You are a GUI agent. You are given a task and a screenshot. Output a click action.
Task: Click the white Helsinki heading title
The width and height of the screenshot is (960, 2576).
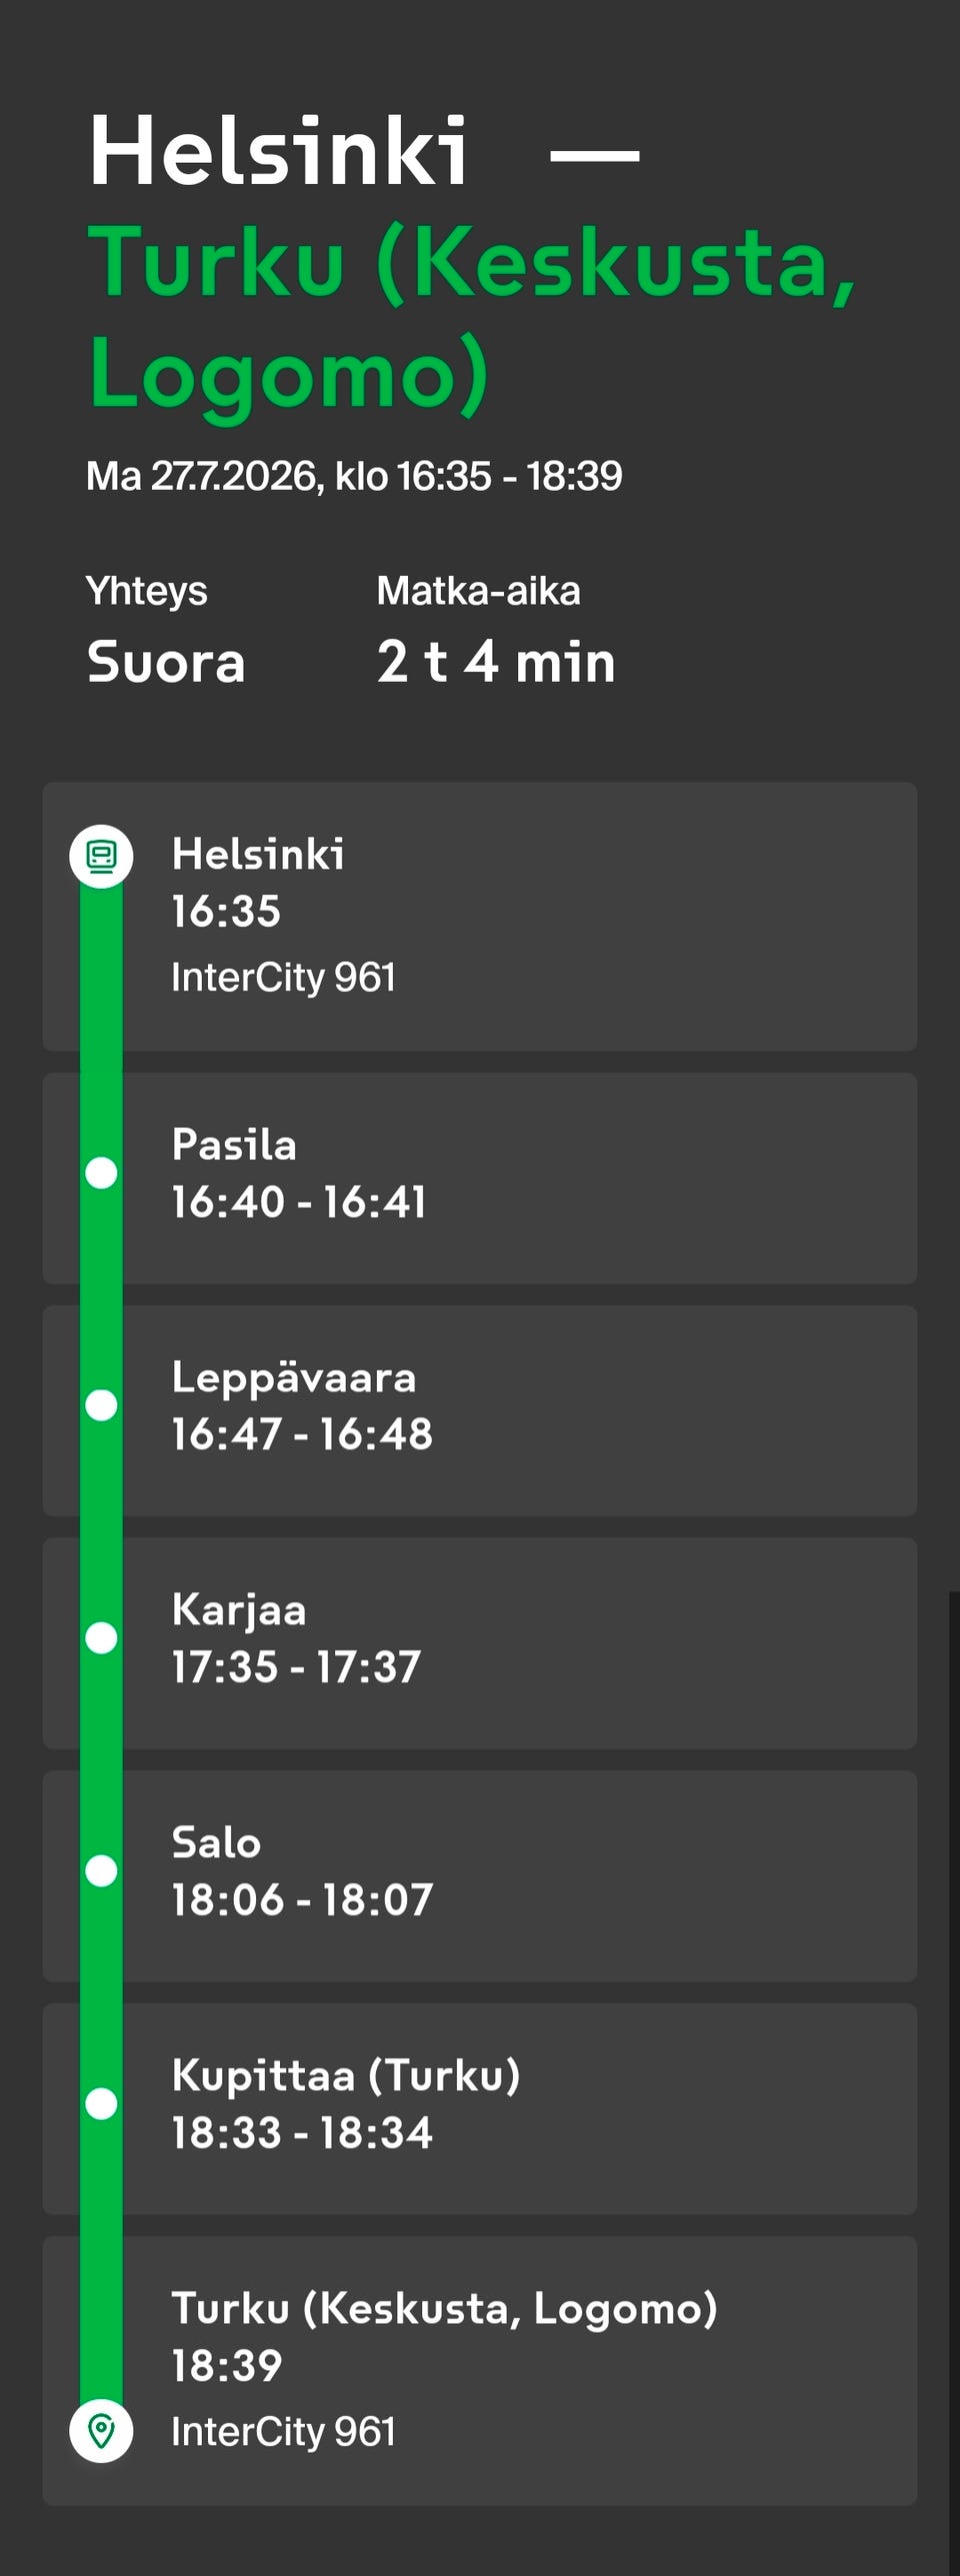click(x=278, y=151)
